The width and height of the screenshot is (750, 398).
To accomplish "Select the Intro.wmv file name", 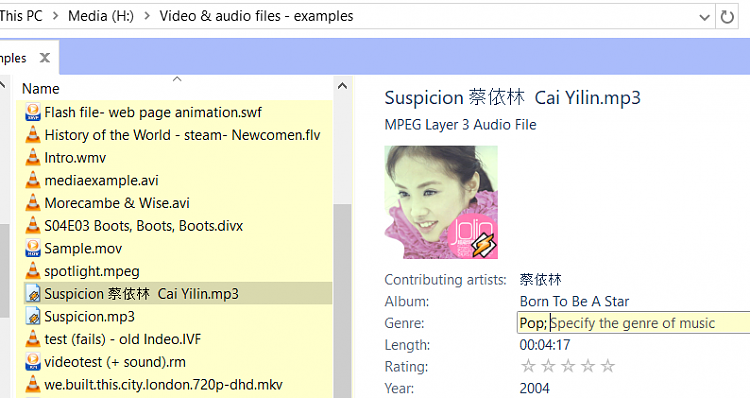I will (x=75, y=158).
